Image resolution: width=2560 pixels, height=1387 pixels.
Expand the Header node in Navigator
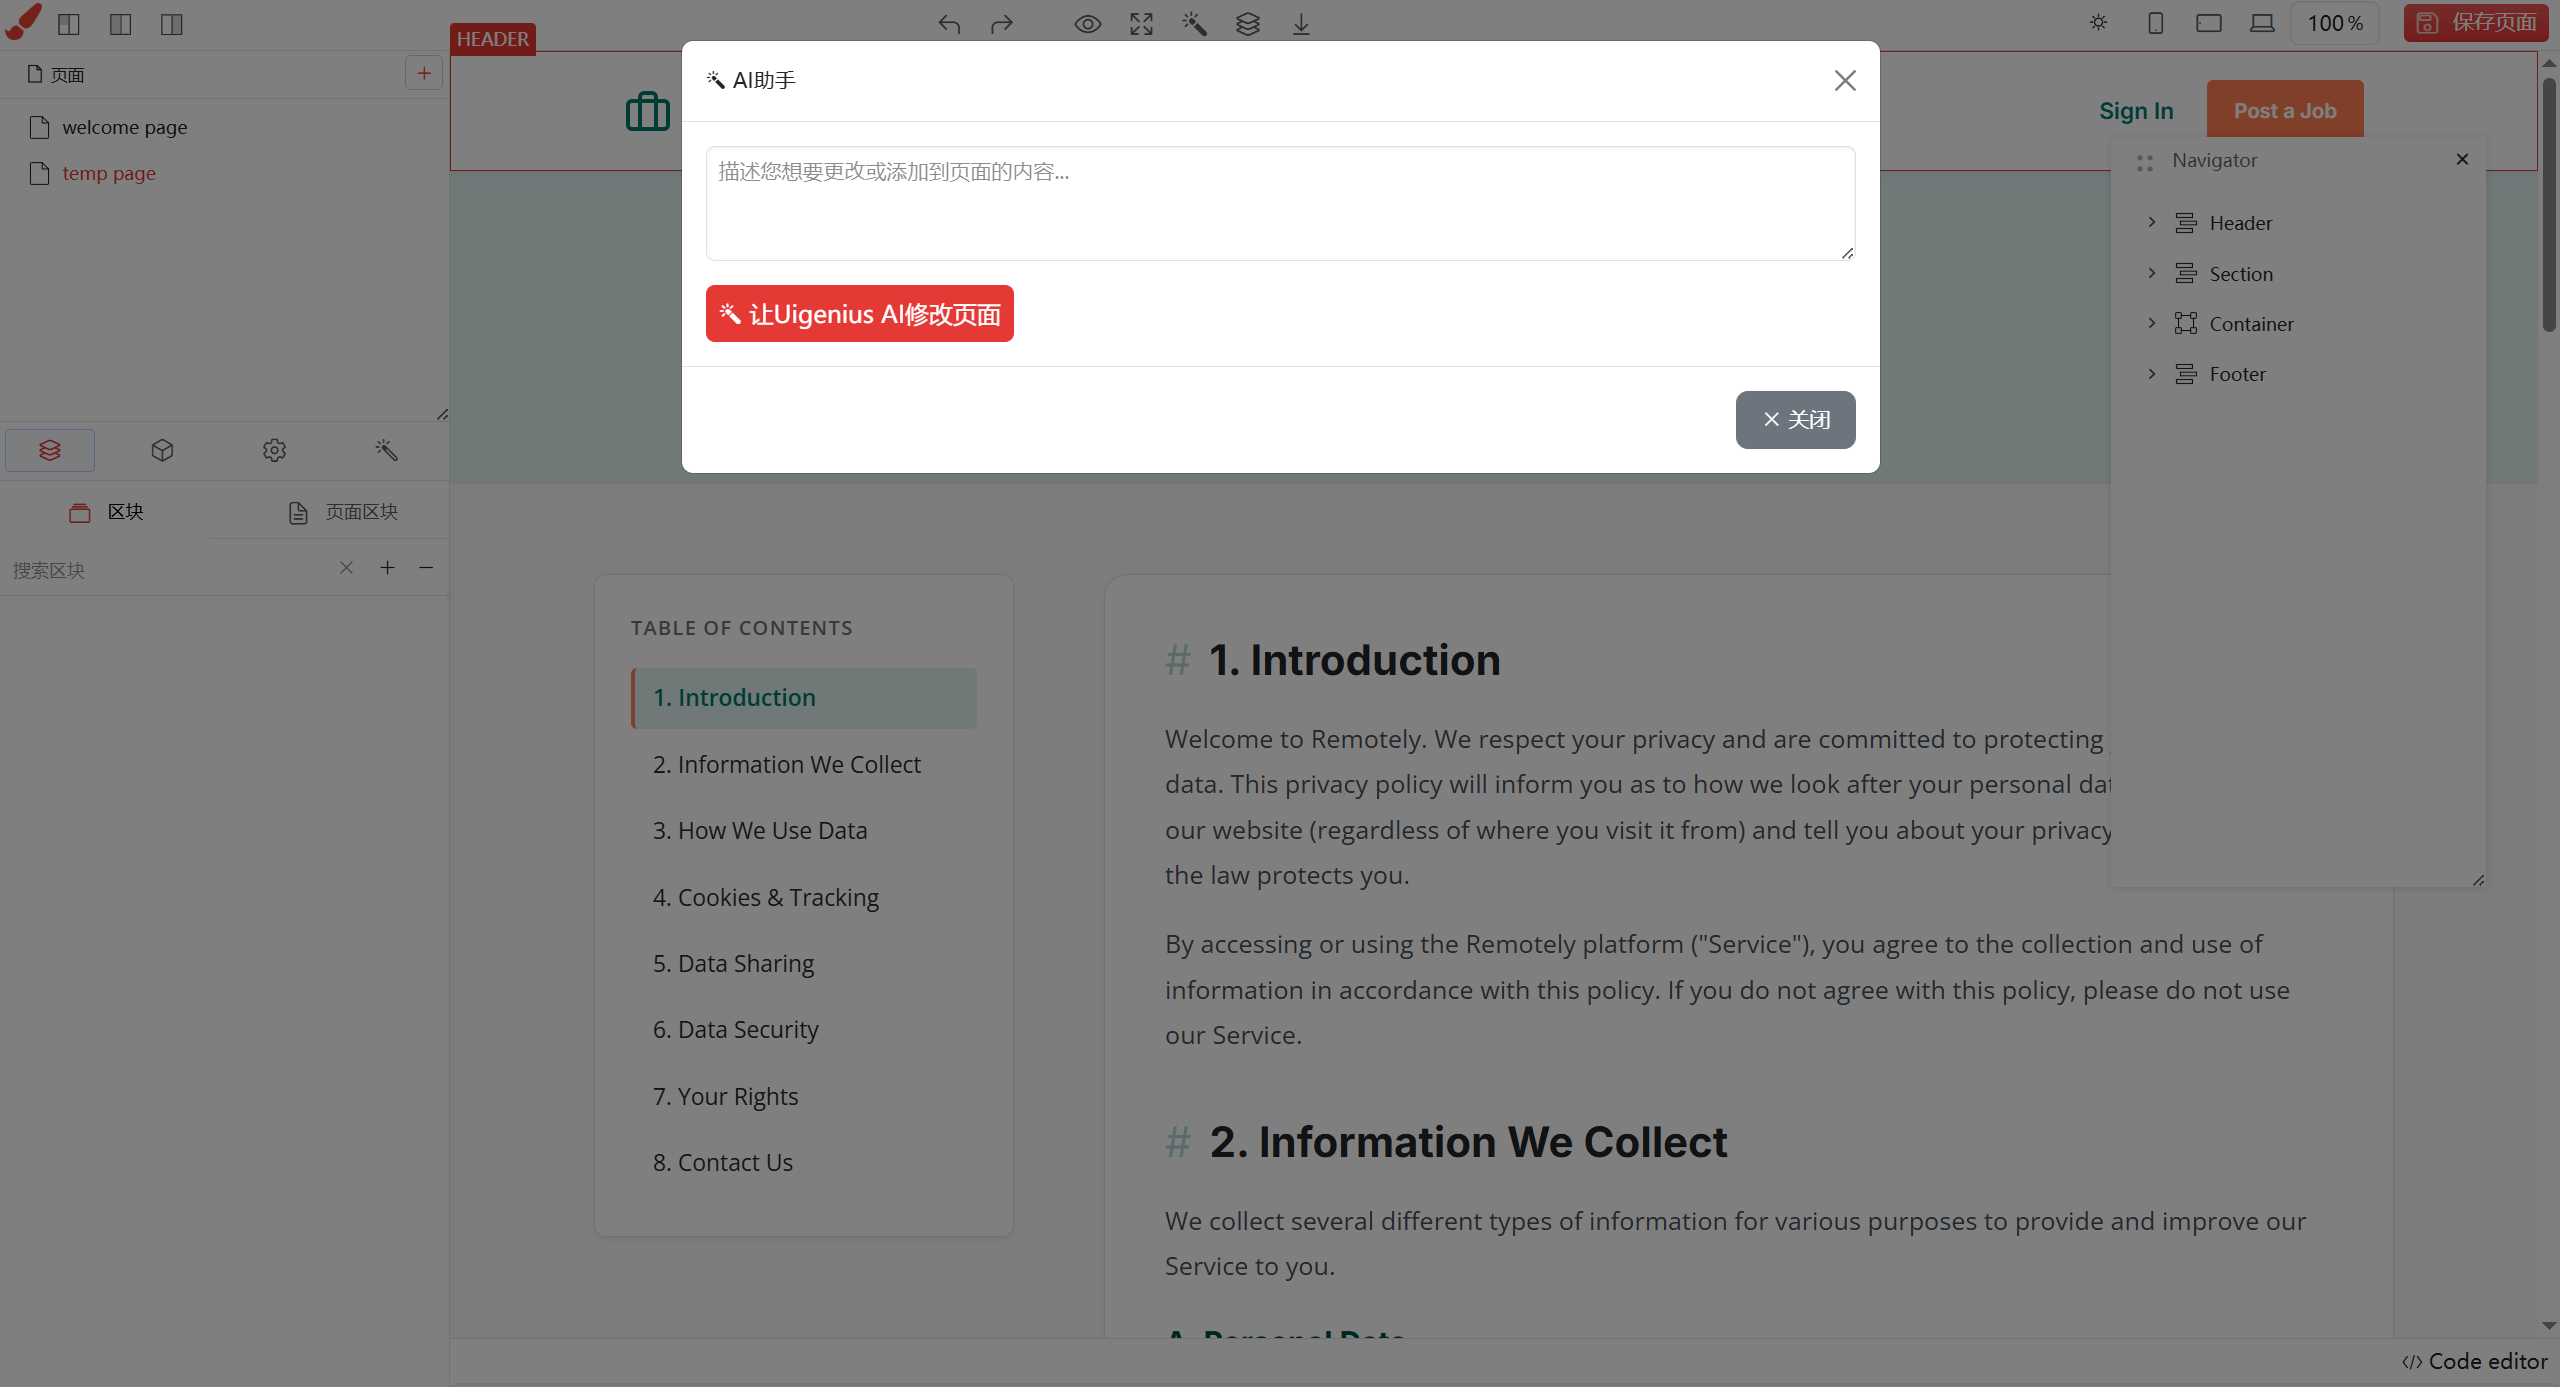[2152, 222]
